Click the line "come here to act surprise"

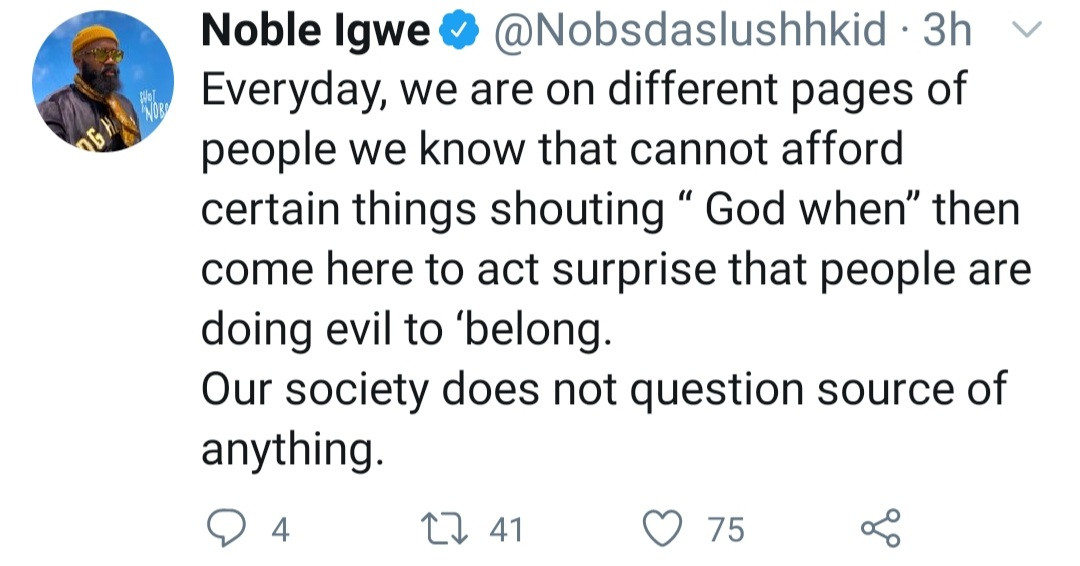pos(615,270)
